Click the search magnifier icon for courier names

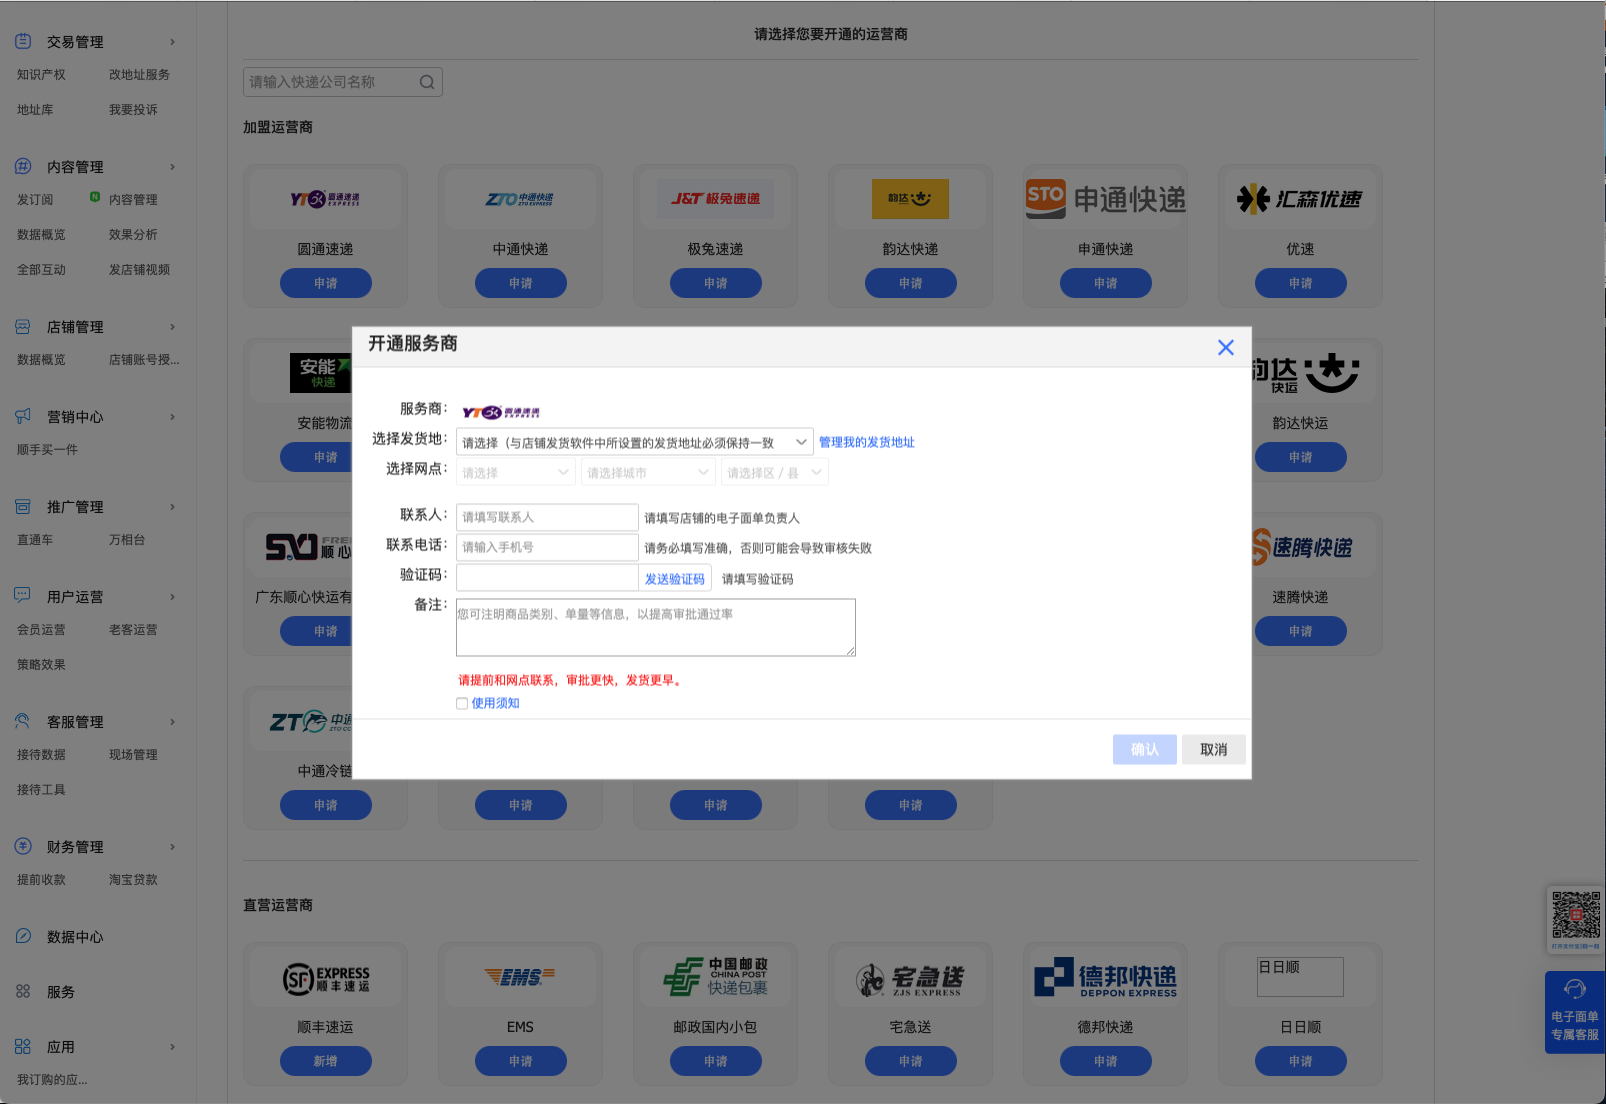click(427, 82)
